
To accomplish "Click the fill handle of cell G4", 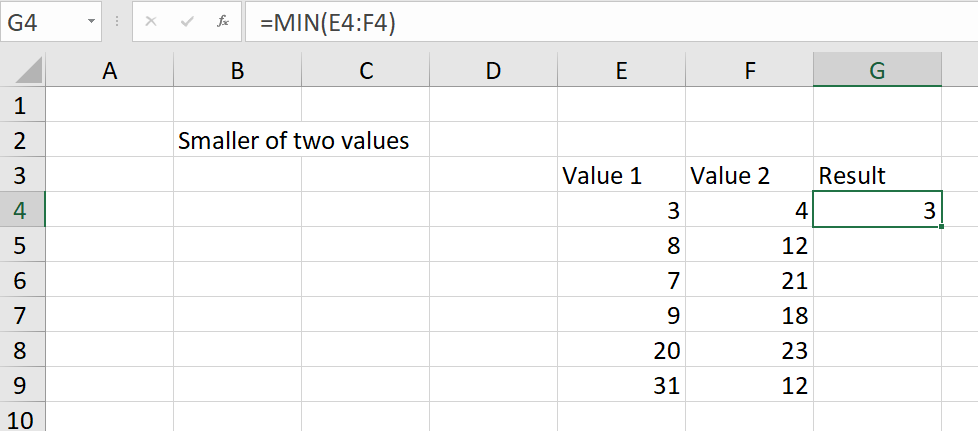I will [941, 226].
